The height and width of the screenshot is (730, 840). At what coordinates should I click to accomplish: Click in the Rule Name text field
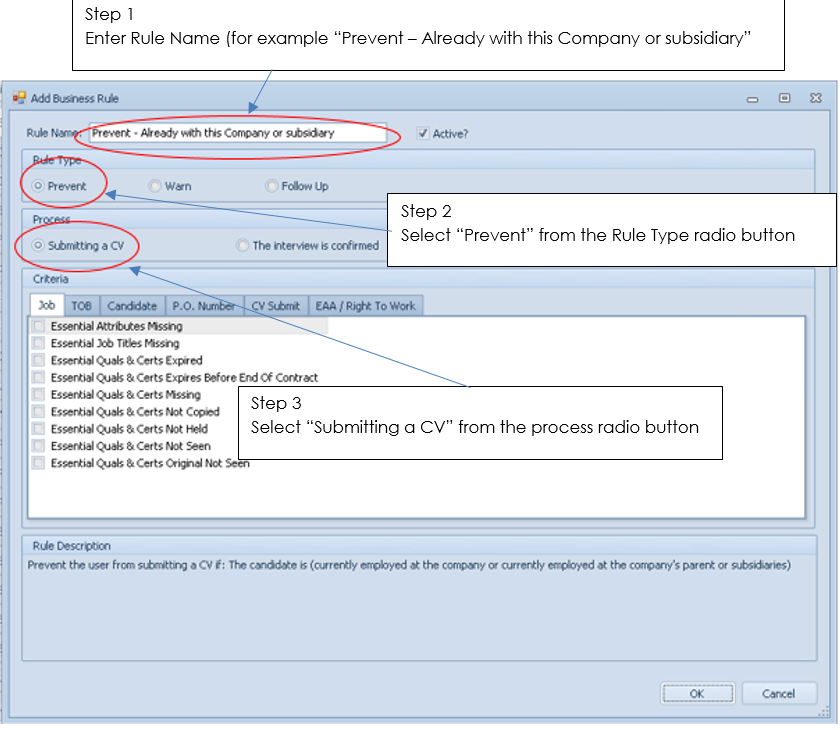[236, 133]
